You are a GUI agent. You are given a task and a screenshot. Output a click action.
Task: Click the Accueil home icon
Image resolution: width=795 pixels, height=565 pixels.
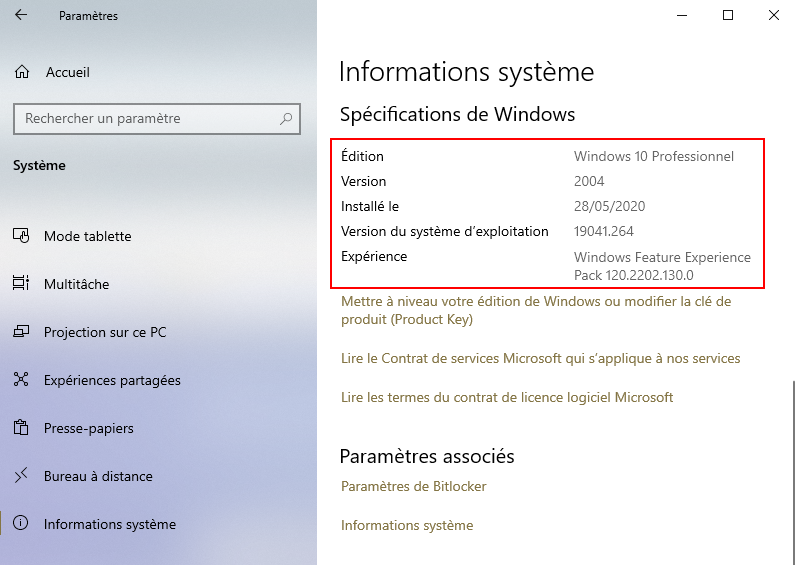click(21, 72)
